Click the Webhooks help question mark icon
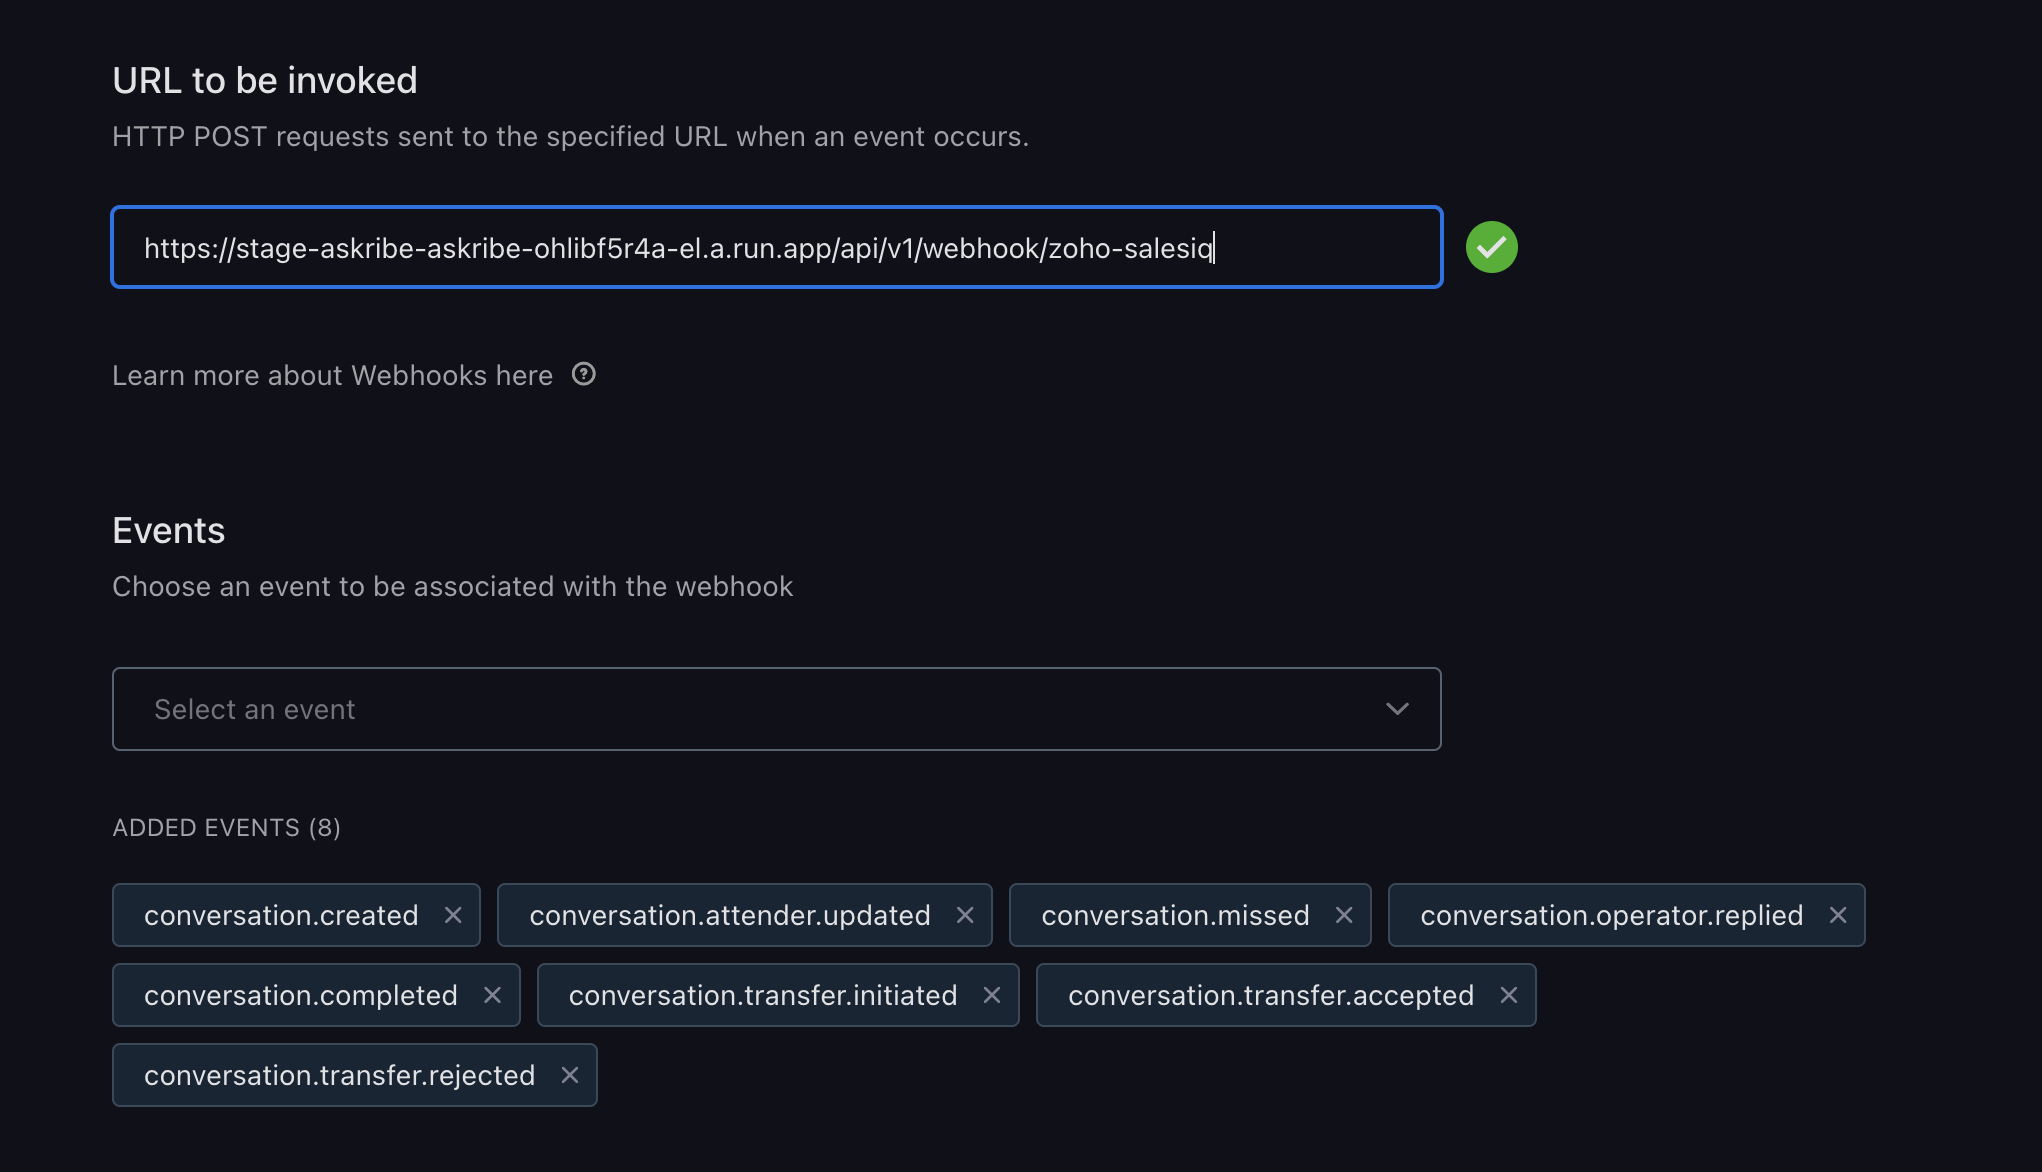Image resolution: width=2042 pixels, height=1172 pixels. click(584, 374)
